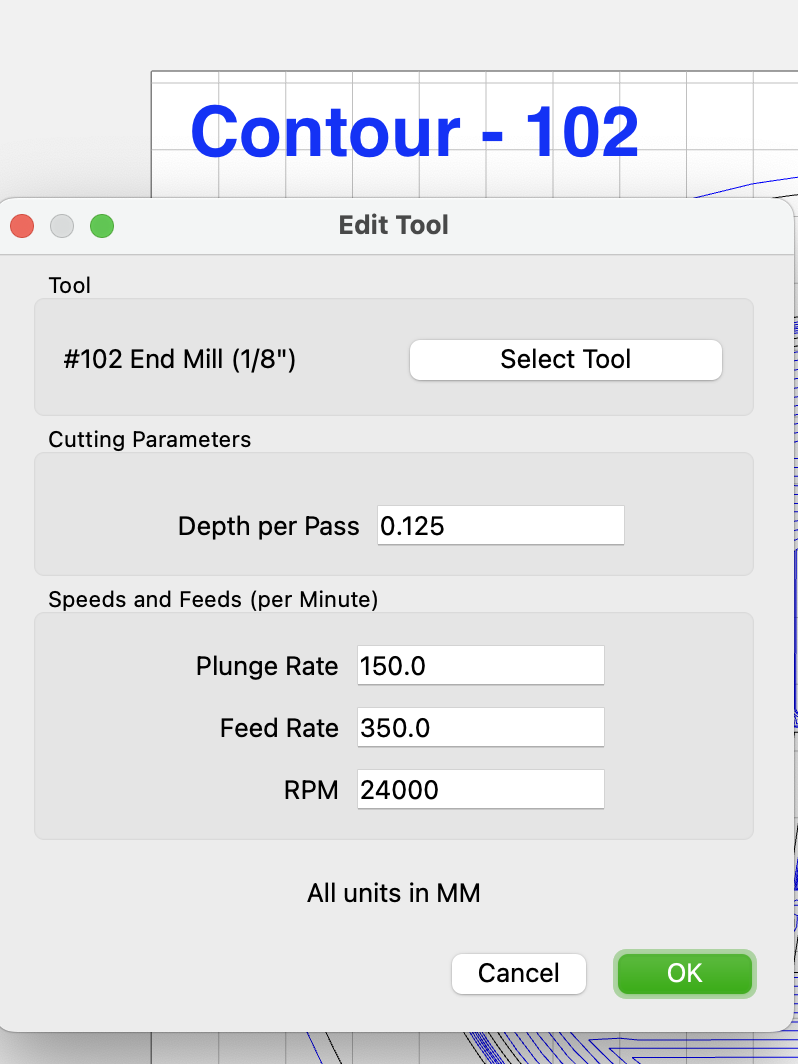Click the Feed Rate label text

click(279, 728)
